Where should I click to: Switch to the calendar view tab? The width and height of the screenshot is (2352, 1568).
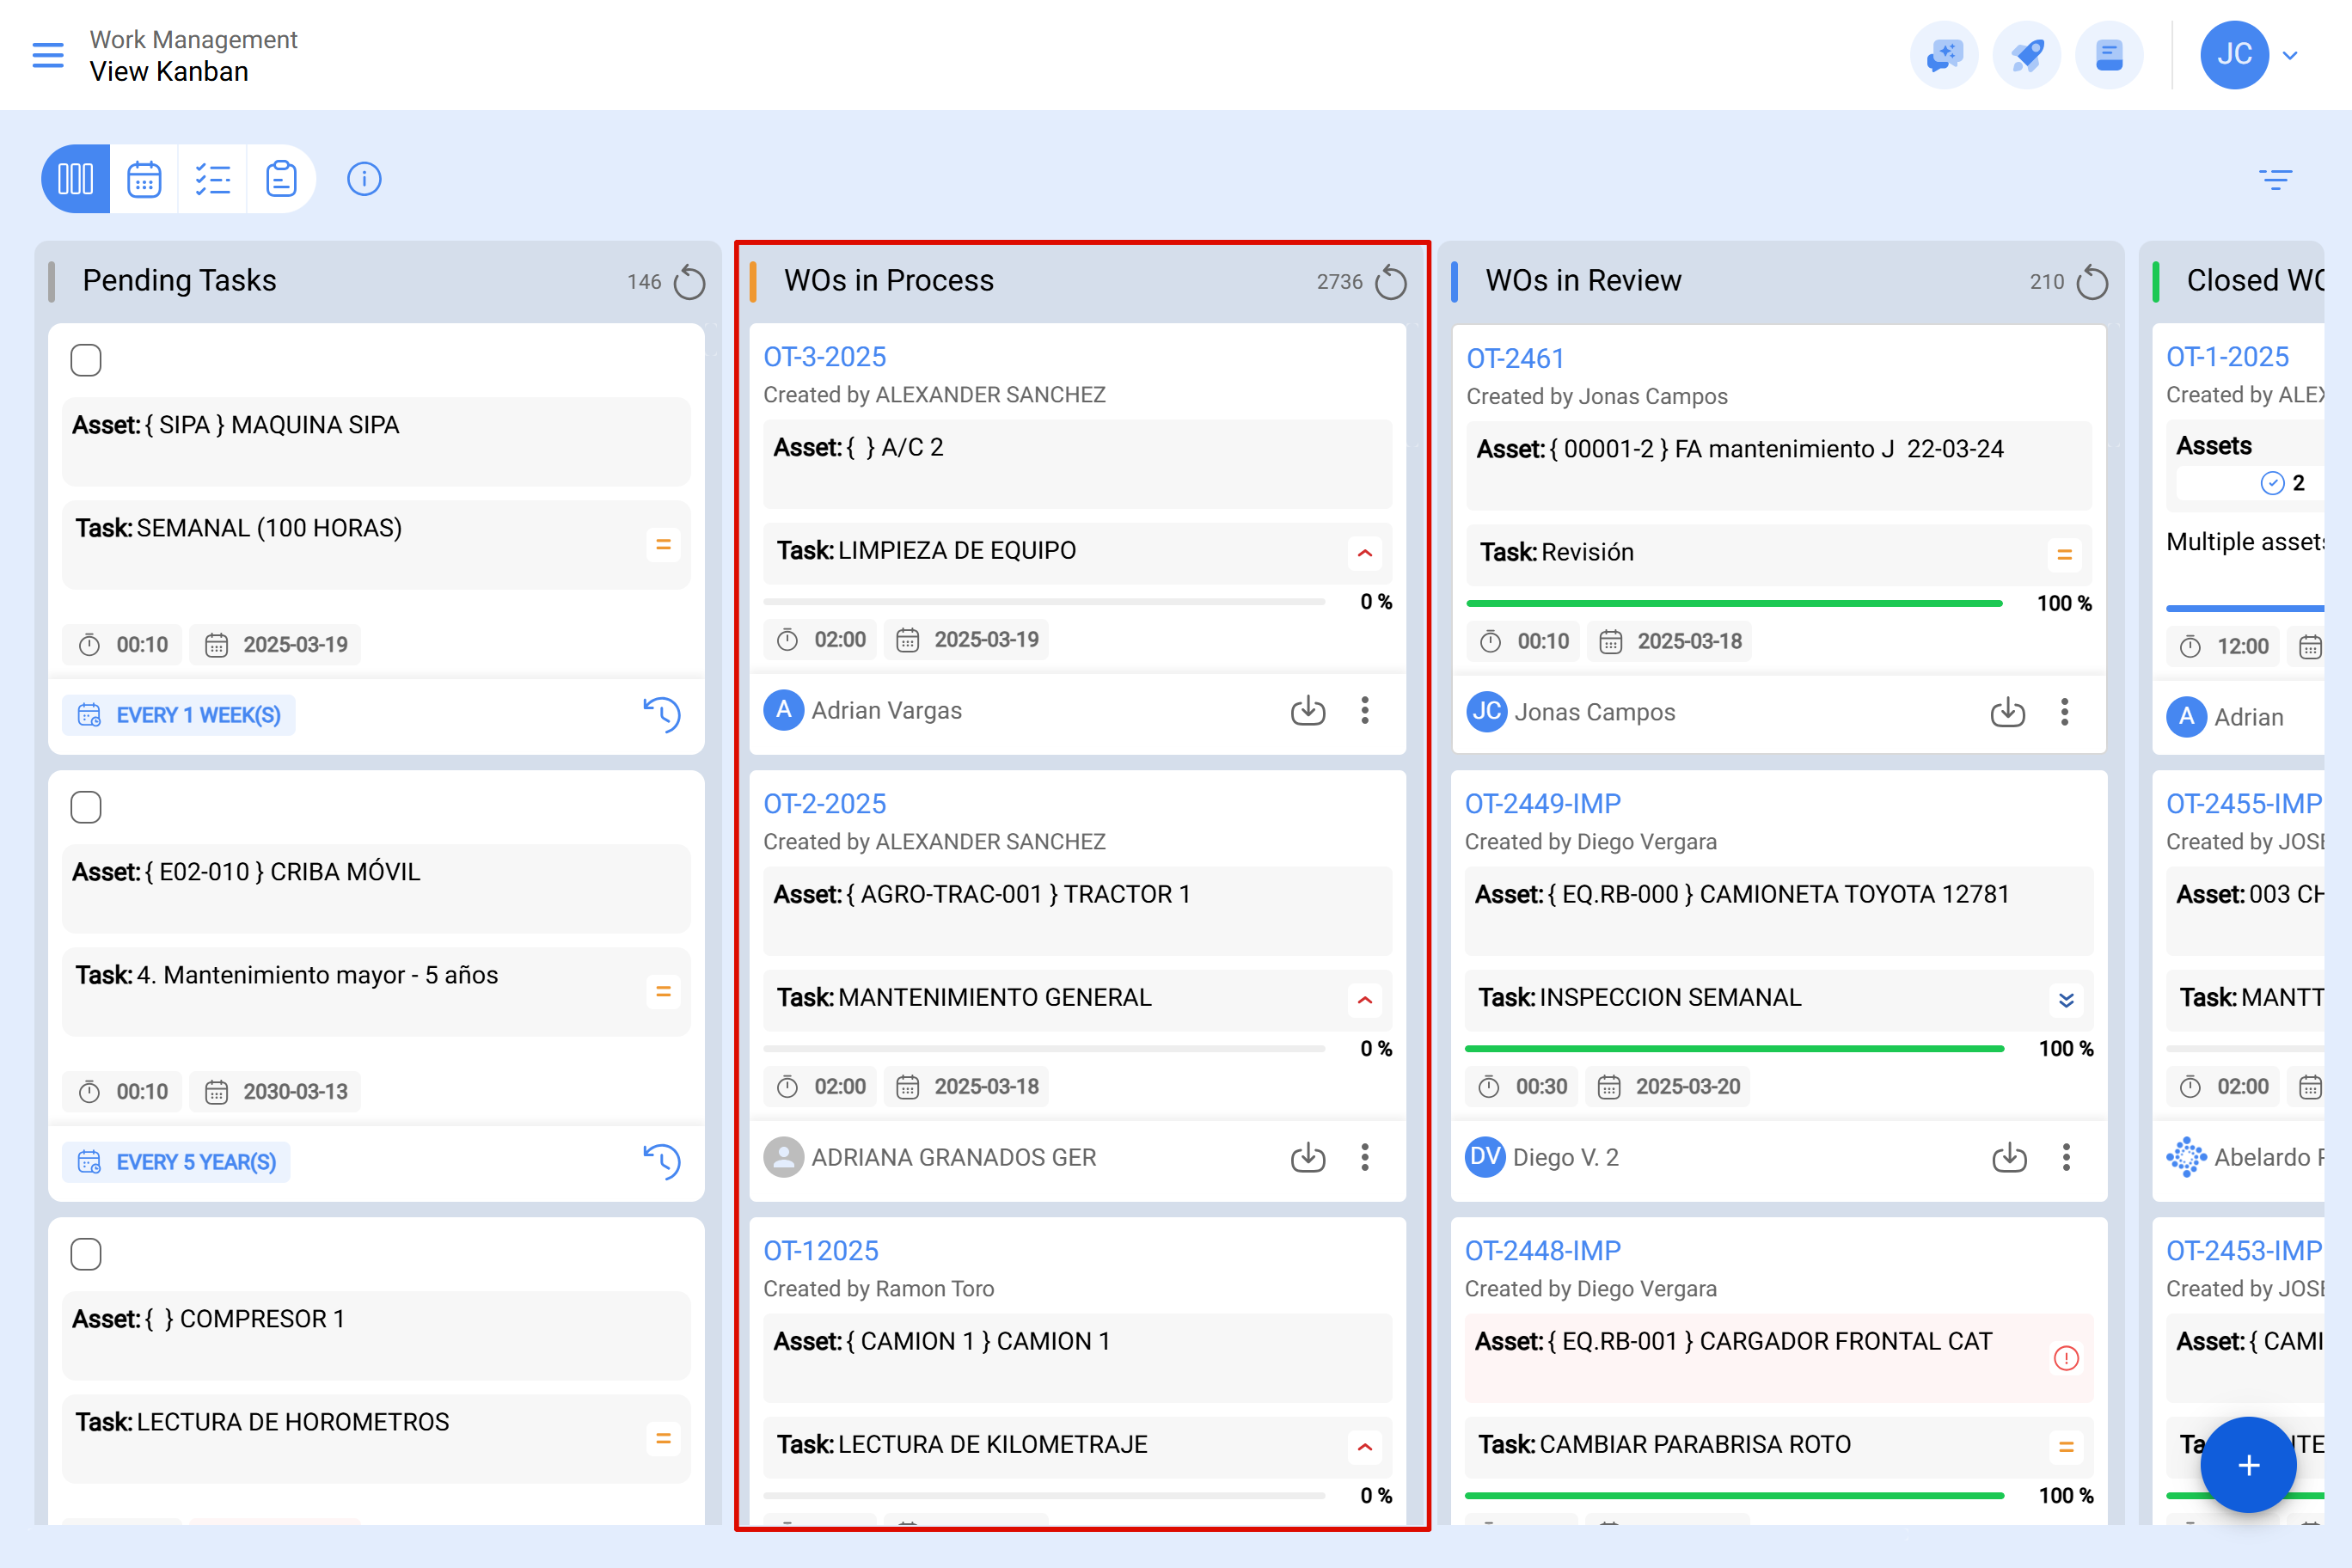pyautogui.click(x=144, y=179)
